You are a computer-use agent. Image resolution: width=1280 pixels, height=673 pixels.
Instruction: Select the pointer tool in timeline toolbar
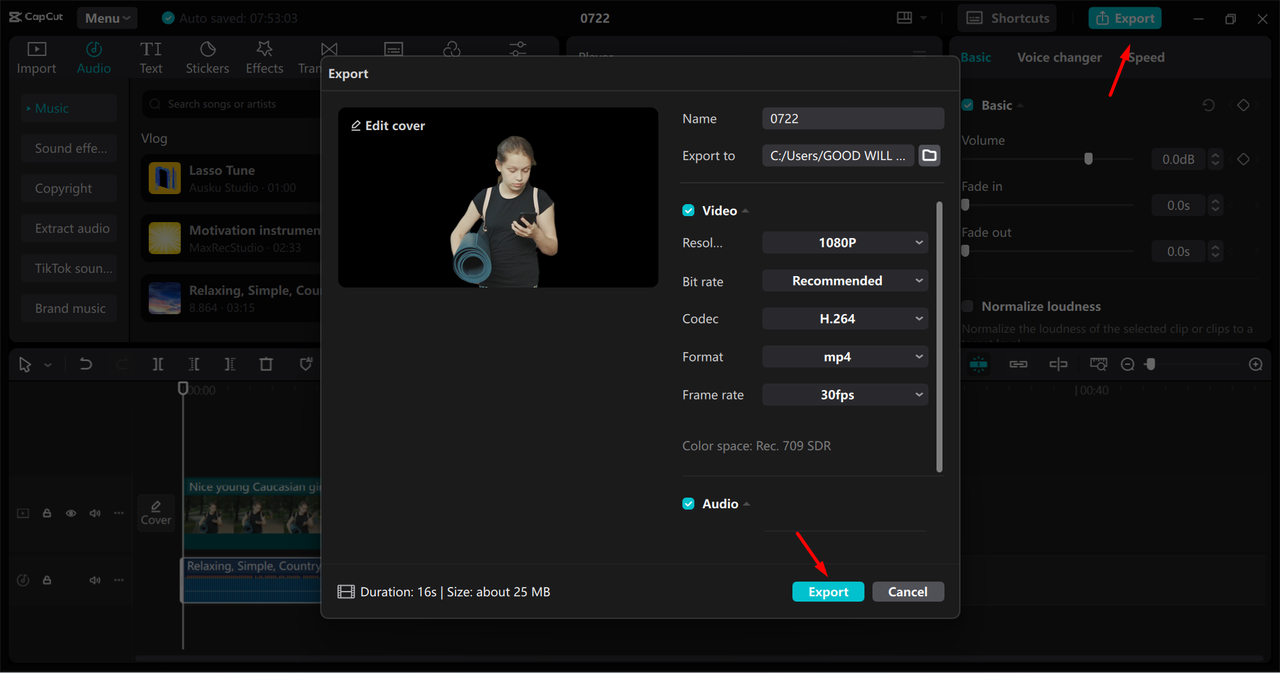click(25, 365)
